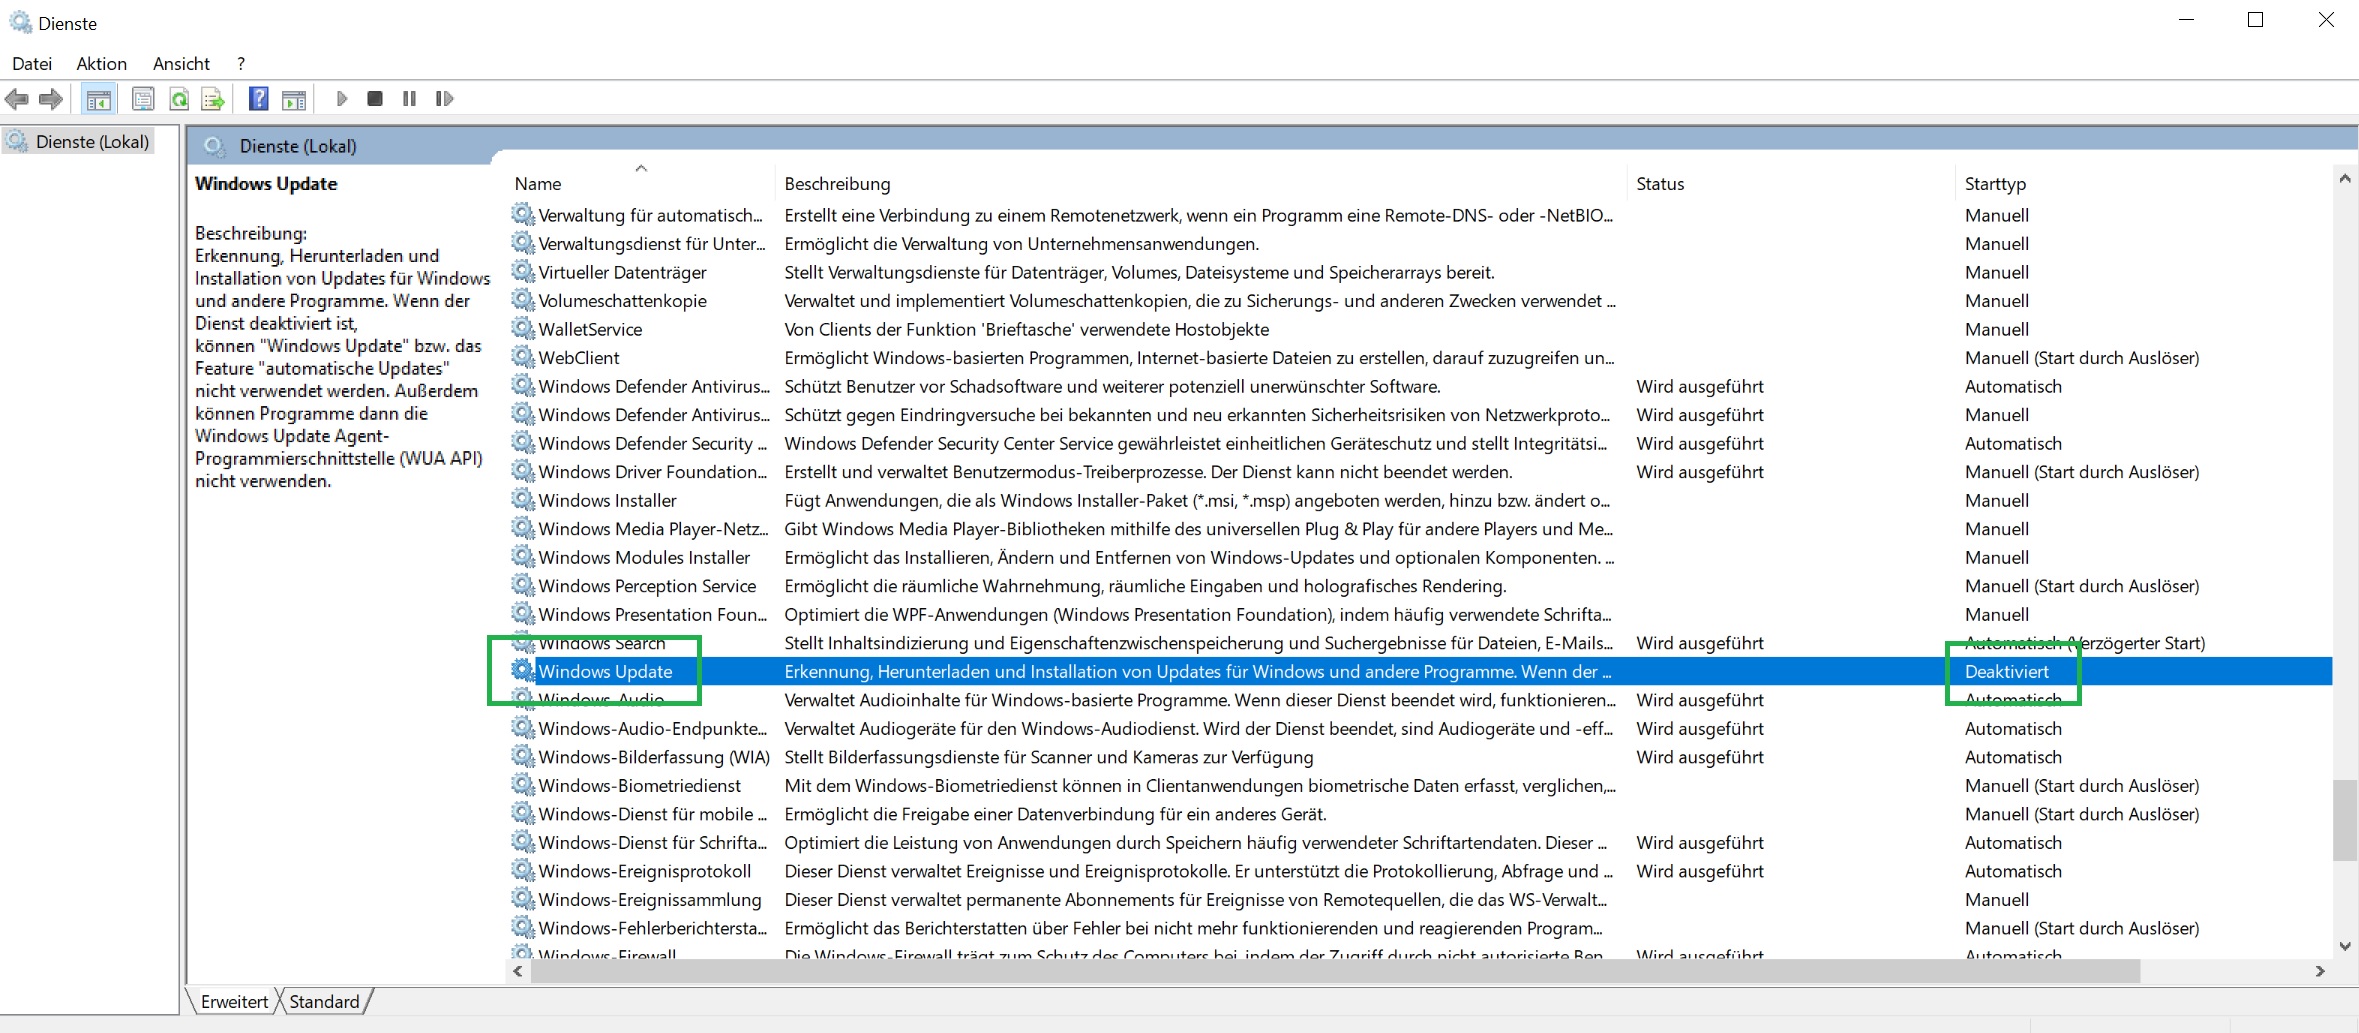Restart the service with the restart icon
Viewport: 2359px width, 1033px height.
(x=444, y=98)
